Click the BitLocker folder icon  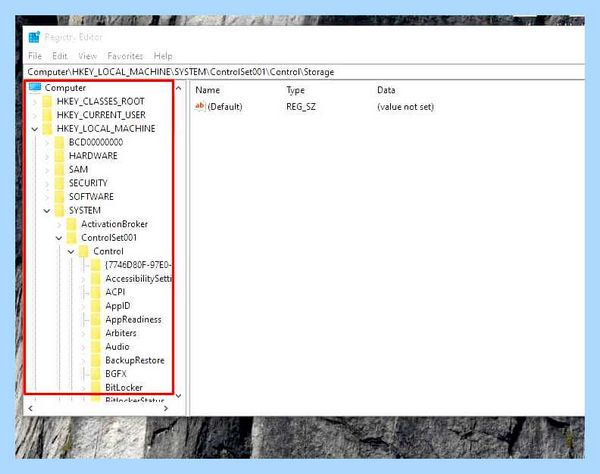(96, 388)
